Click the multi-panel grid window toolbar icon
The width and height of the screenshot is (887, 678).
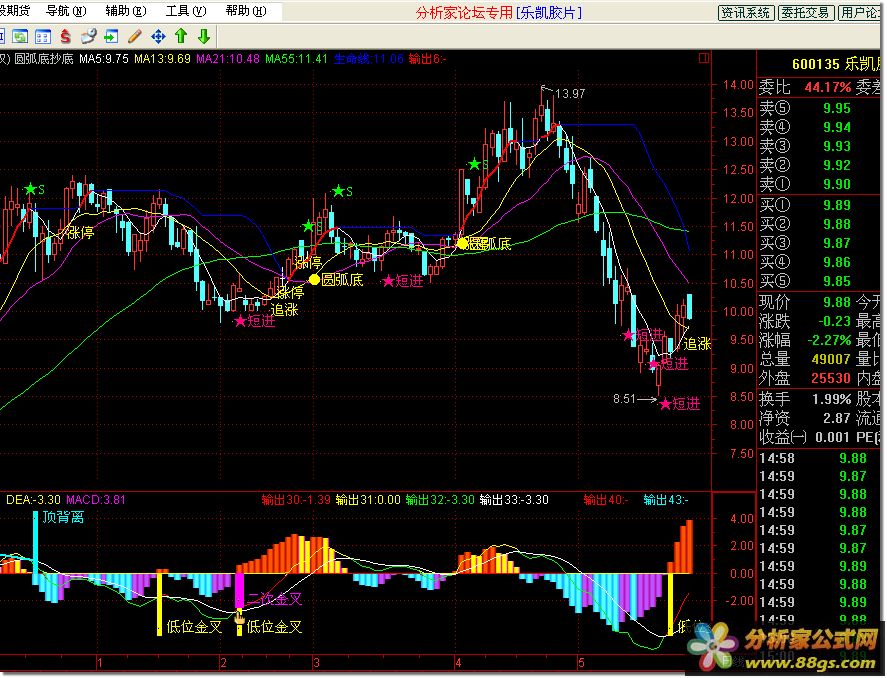pos(42,37)
